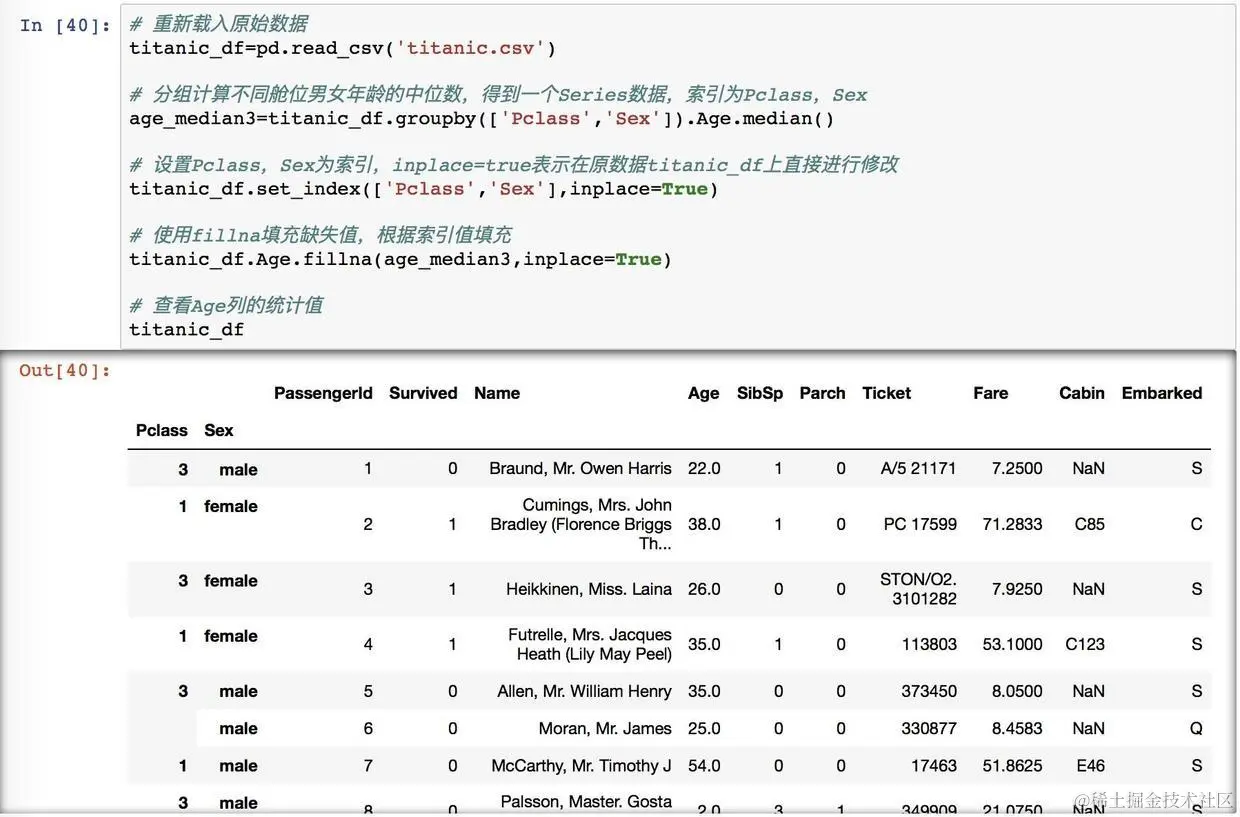
Task: Click the Sex index header
Action: point(219,430)
